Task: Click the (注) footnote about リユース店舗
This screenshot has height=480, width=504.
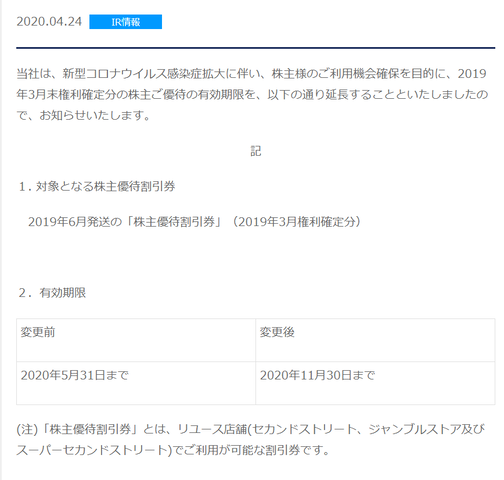Action: [250, 440]
